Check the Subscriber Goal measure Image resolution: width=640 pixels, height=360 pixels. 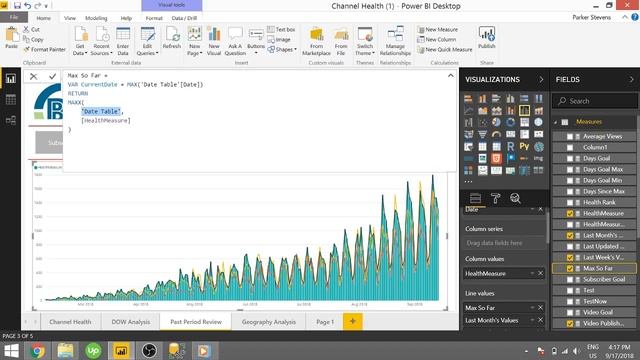tap(570, 280)
